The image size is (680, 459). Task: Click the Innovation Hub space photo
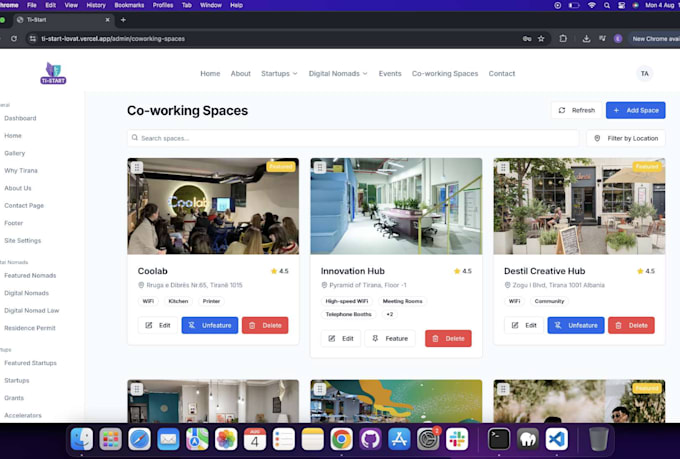(396, 206)
